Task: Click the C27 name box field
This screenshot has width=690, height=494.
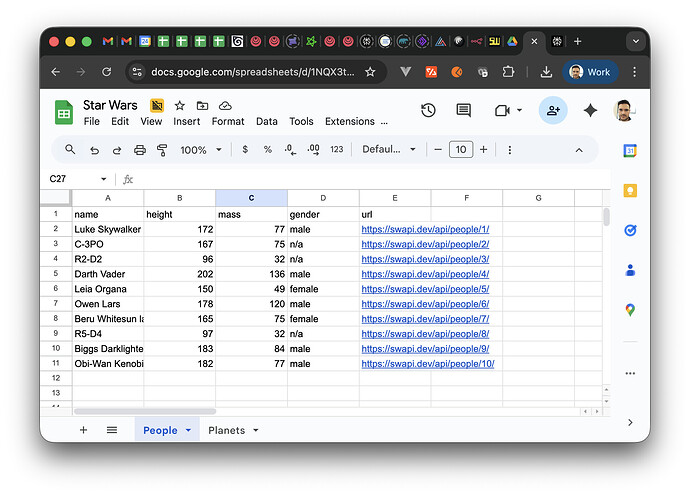Action: (x=70, y=179)
